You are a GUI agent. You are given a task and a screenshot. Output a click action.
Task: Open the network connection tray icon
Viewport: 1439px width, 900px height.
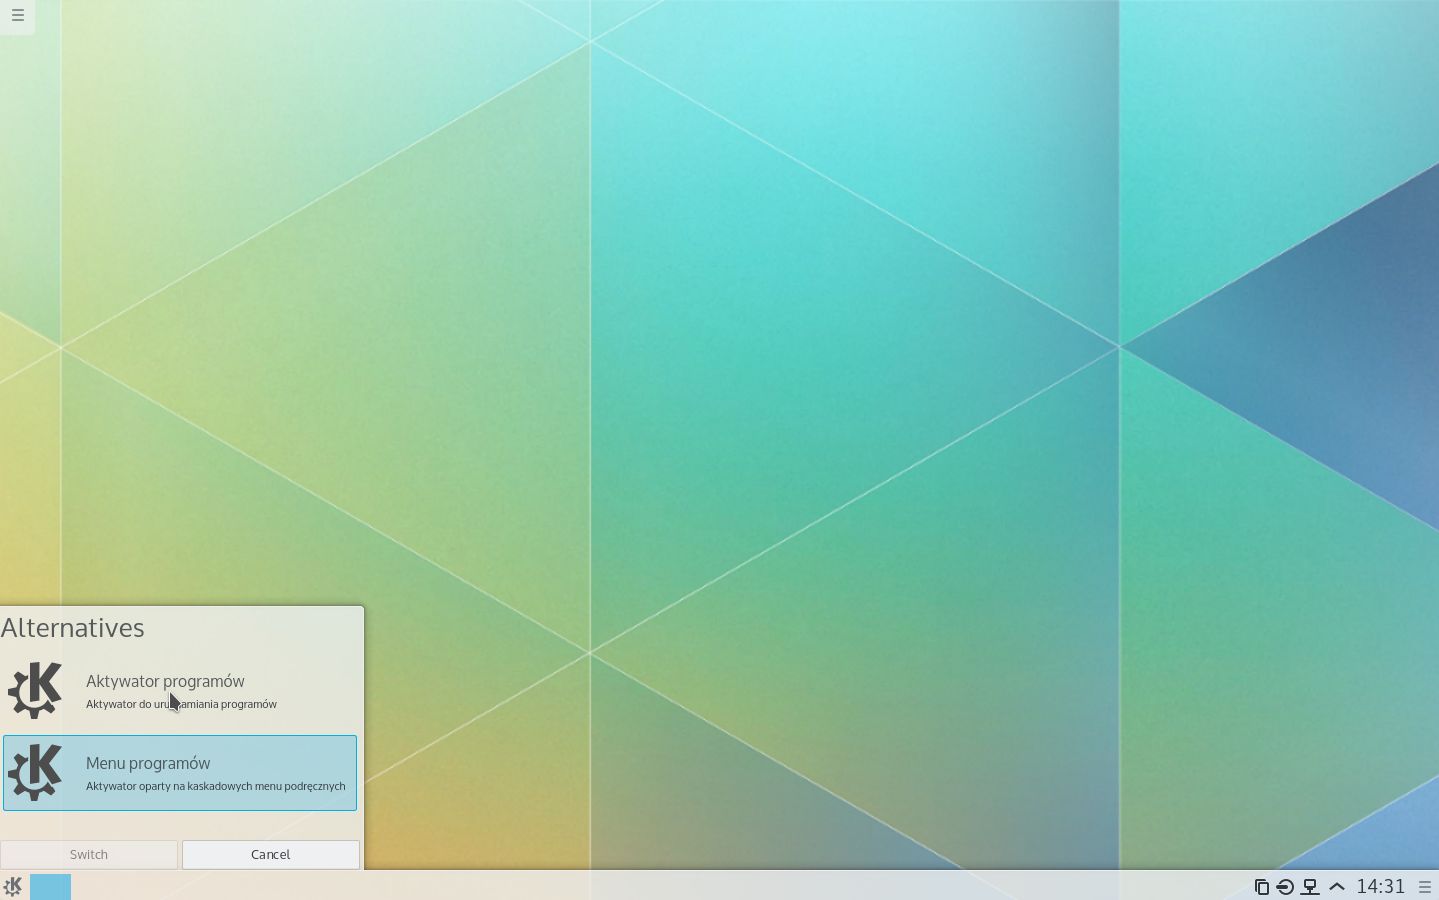tap(1310, 887)
